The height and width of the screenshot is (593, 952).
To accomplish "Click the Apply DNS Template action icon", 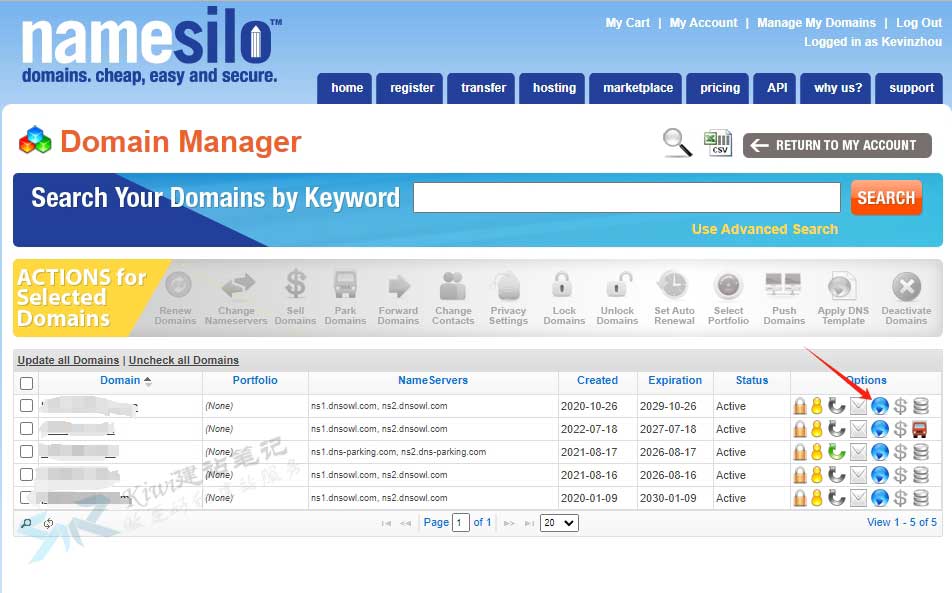I will pos(842,285).
